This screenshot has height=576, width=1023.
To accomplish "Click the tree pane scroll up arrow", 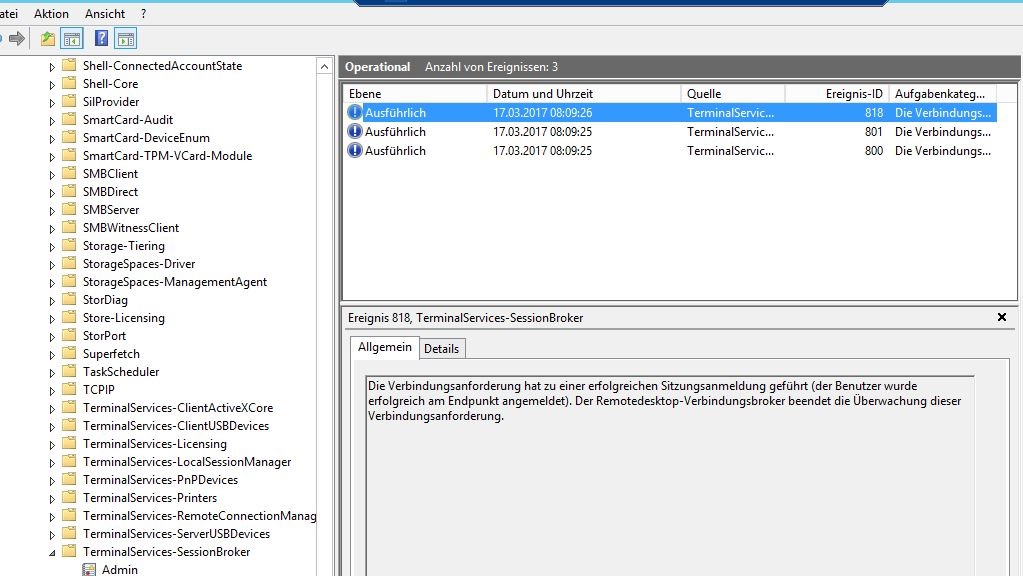I will click(x=324, y=66).
